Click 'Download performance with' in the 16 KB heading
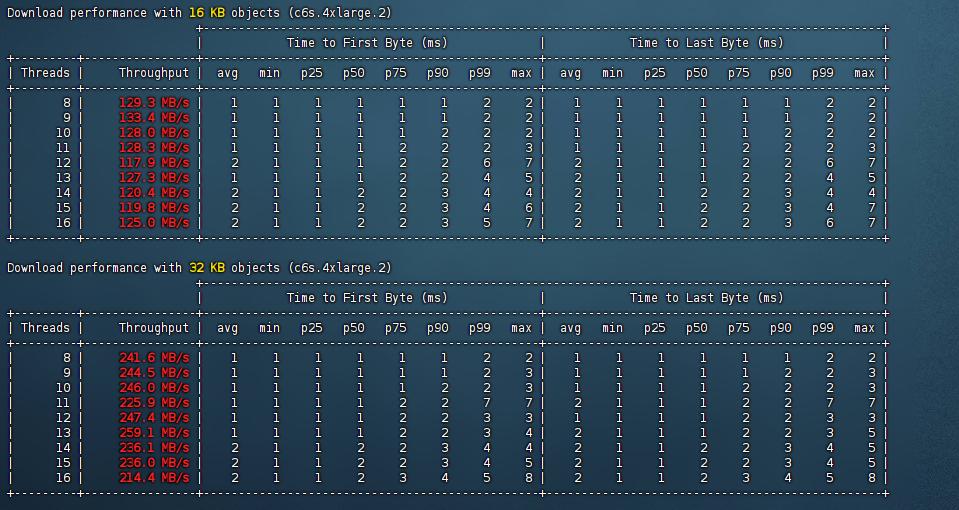 click(x=94, y=13)
